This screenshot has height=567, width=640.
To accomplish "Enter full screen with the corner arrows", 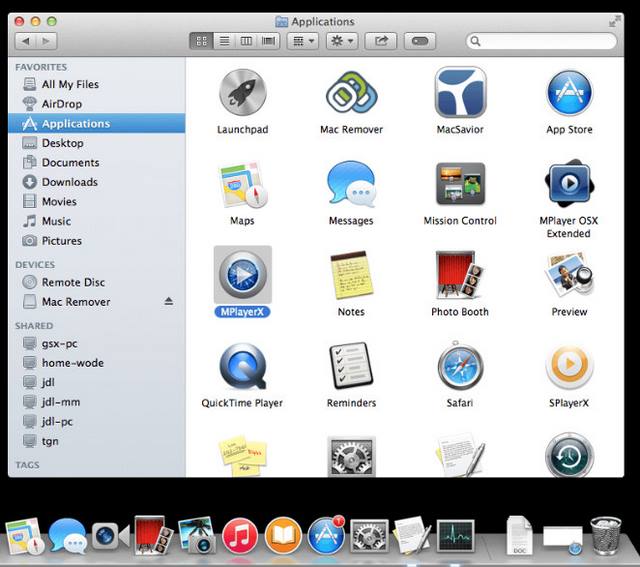I will (614, 21).
